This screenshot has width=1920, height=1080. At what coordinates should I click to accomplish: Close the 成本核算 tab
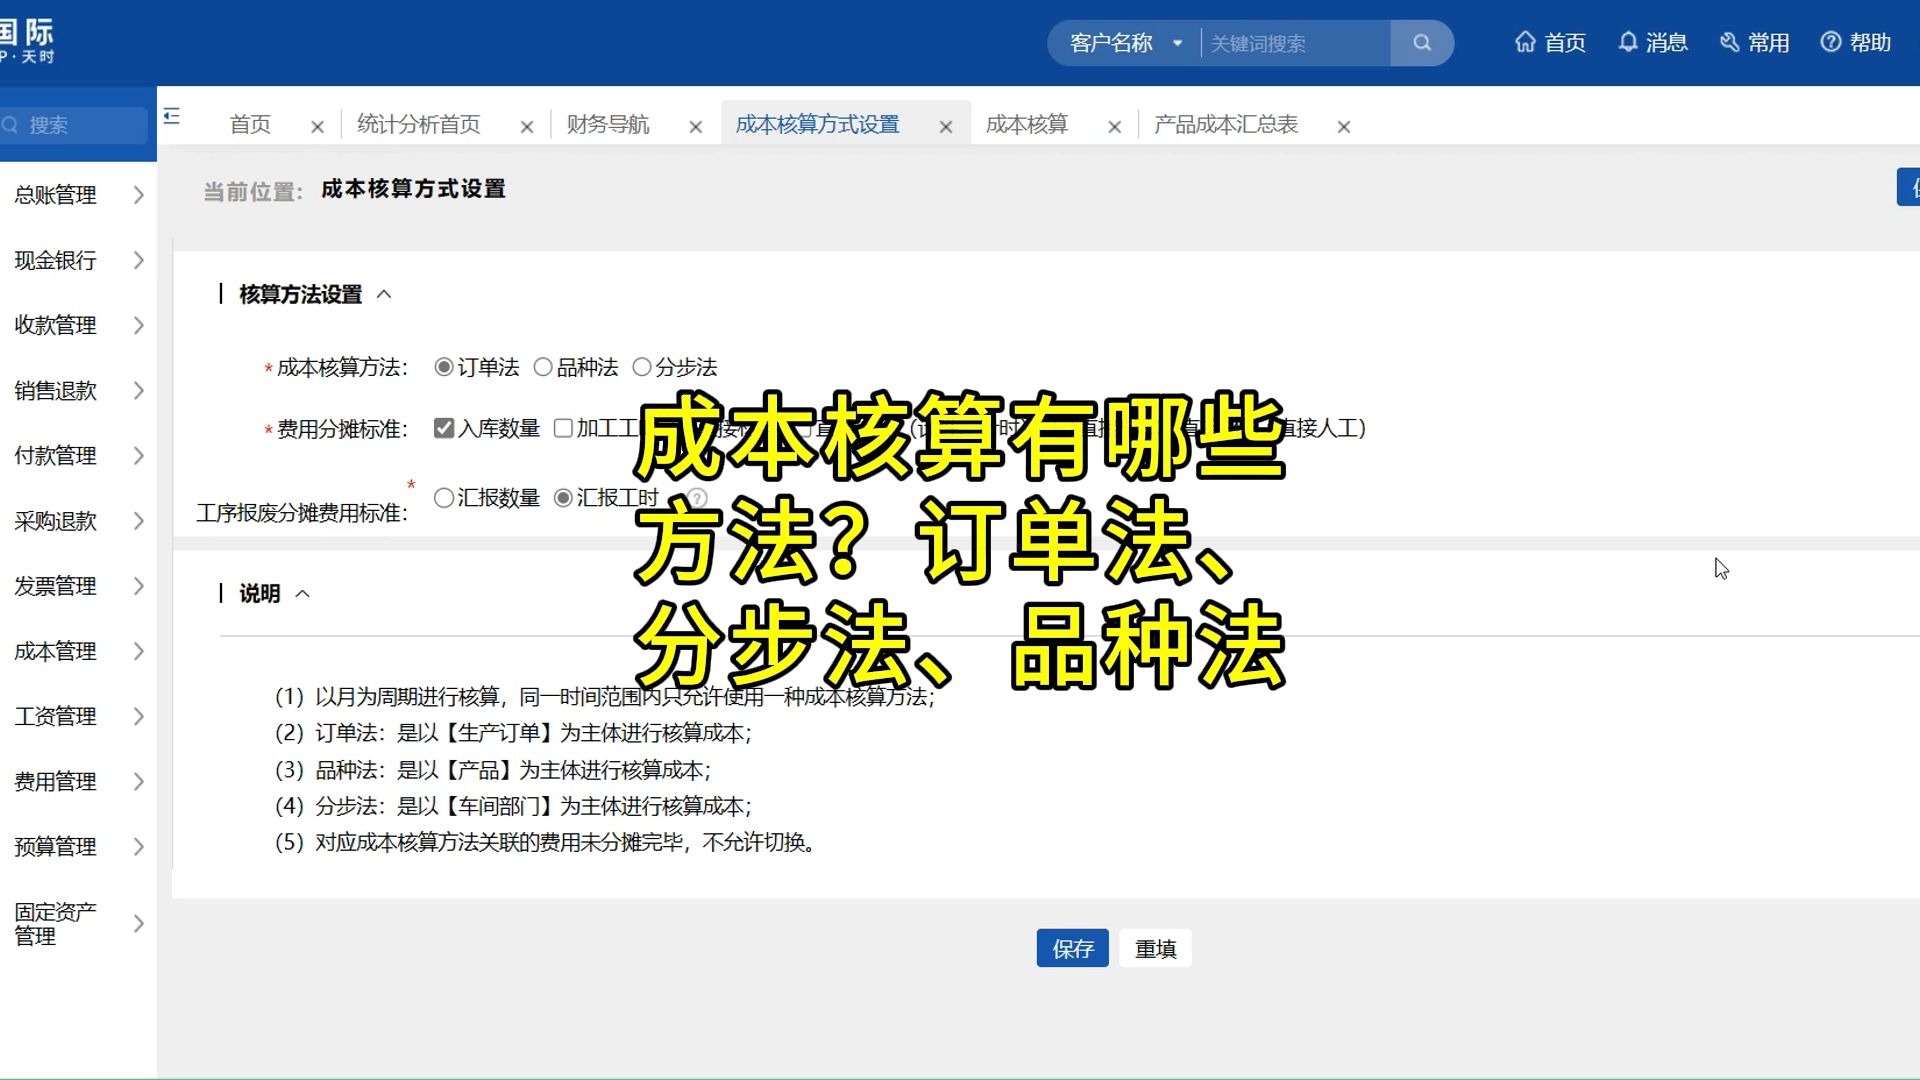pyautogui.click(x=1115, y=127)
